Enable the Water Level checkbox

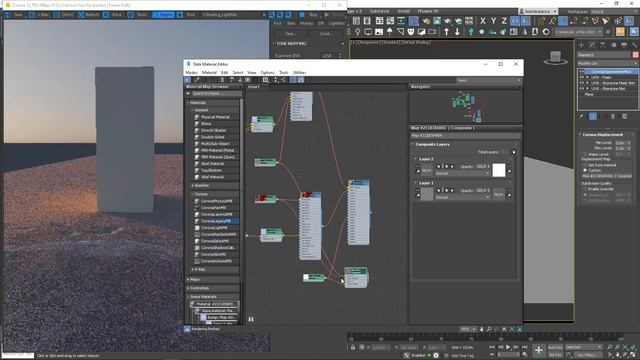coord(585,154)
